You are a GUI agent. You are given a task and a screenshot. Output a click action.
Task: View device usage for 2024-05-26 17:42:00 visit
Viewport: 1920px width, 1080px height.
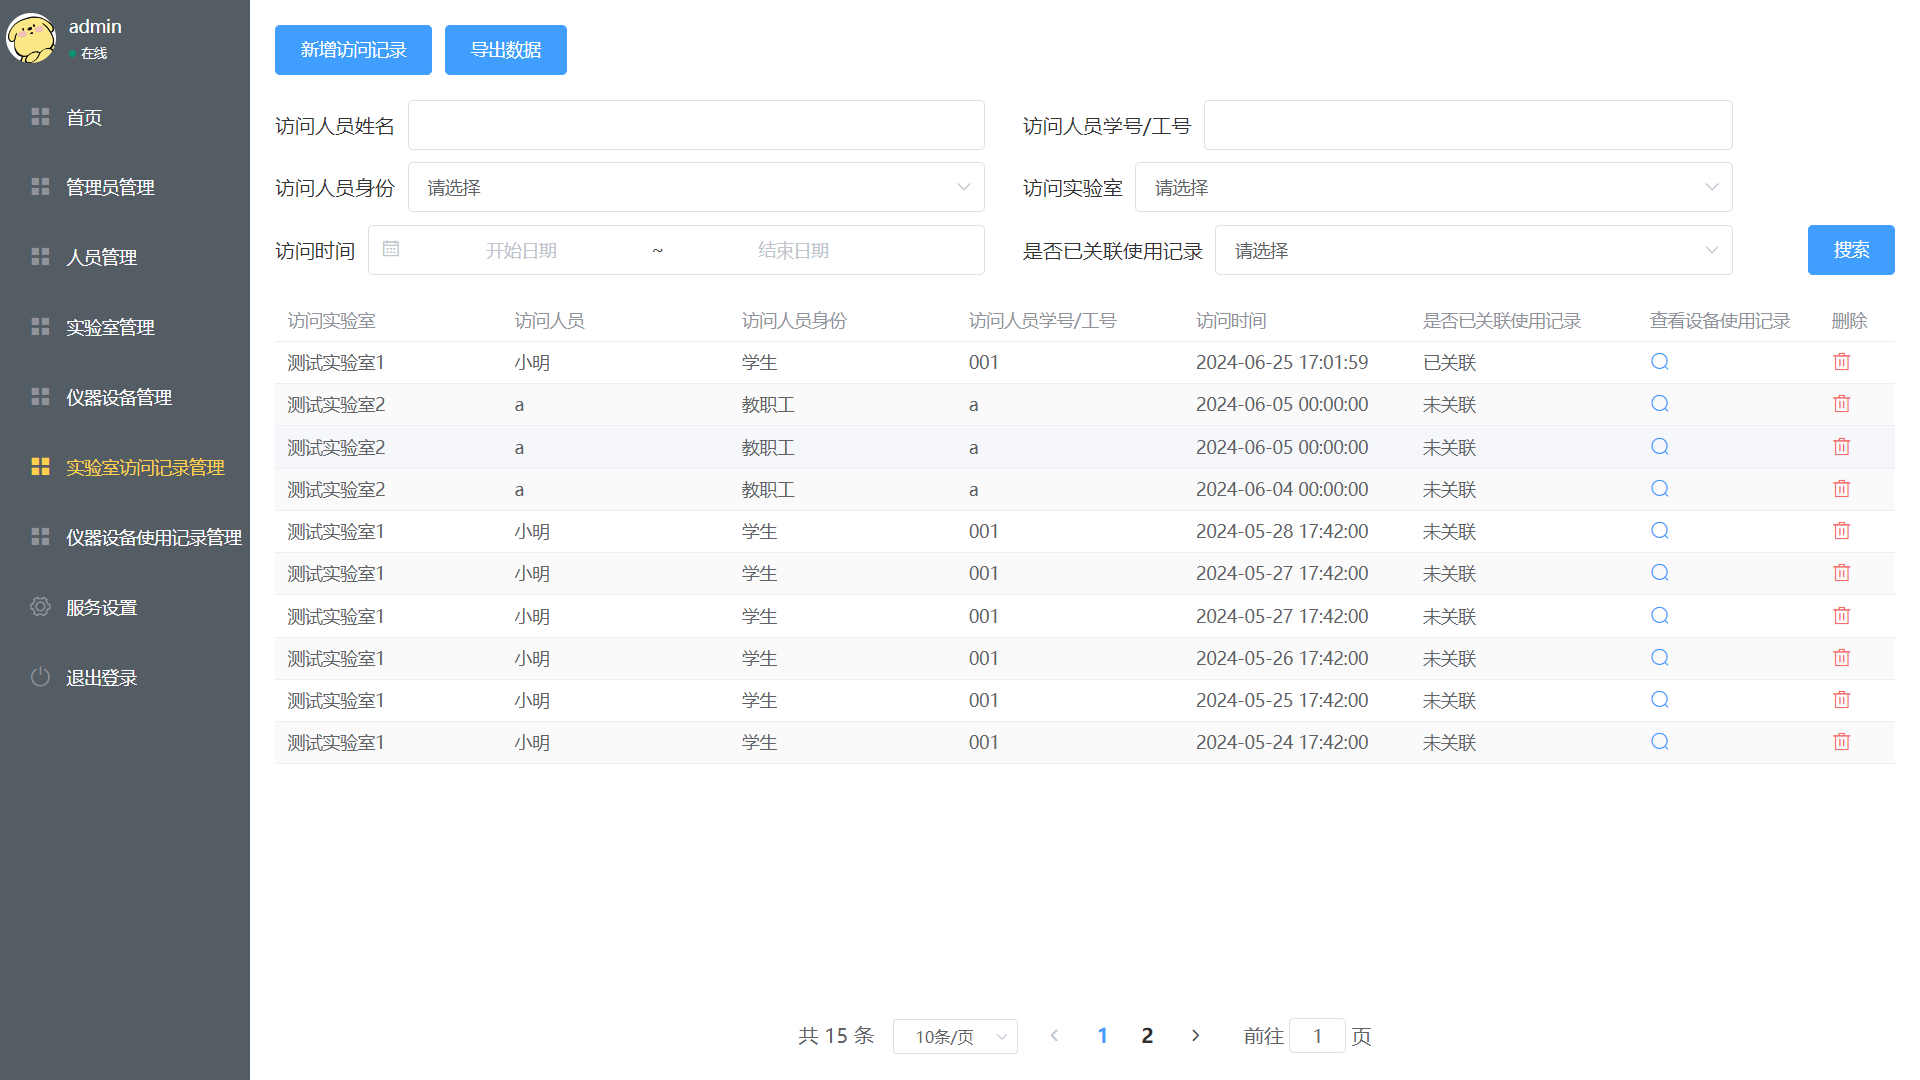coord(1660,658)
